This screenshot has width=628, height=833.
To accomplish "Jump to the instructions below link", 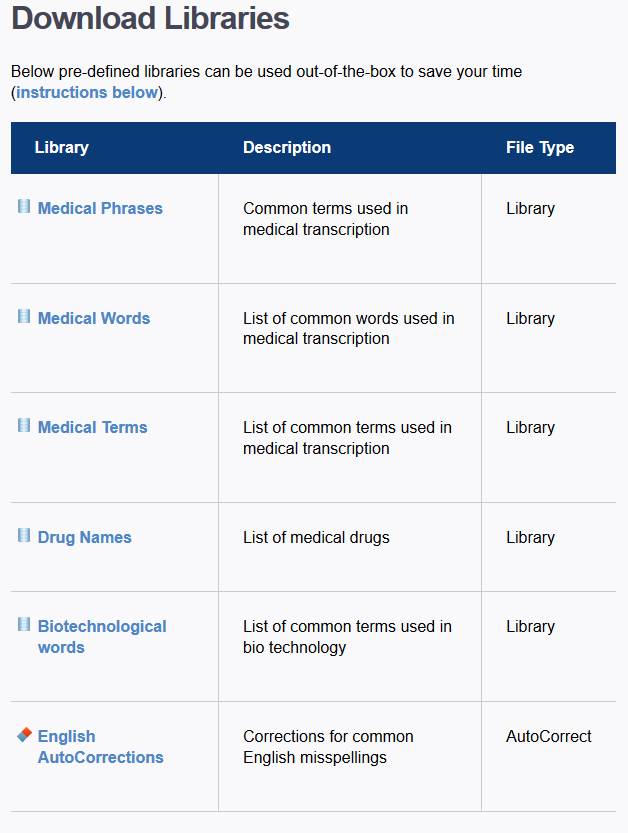I will coord(87,92).
